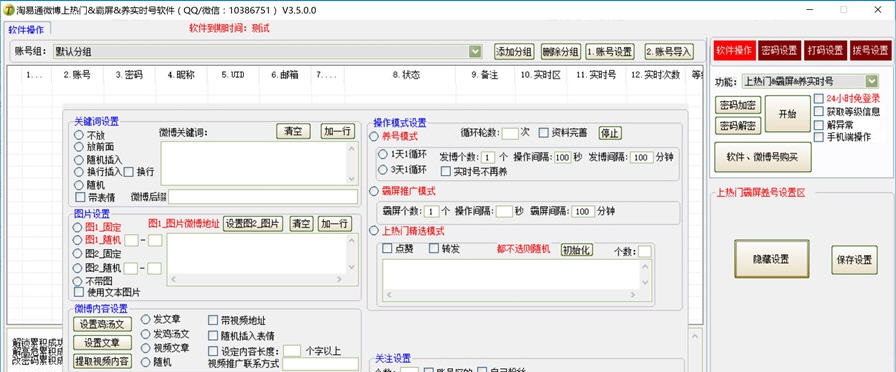
Task: Click the 微博后缀 input field
Action: (263, 197)
